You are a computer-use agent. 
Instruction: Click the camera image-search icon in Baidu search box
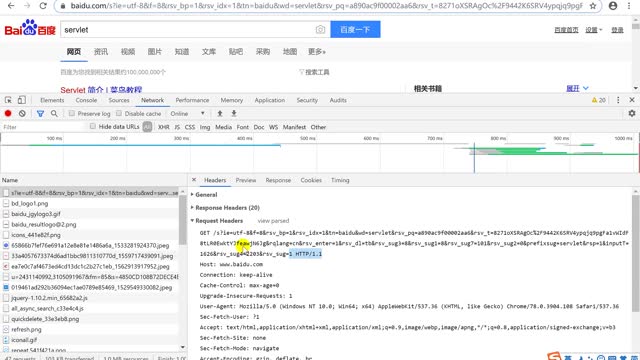[x=320, y=29]
